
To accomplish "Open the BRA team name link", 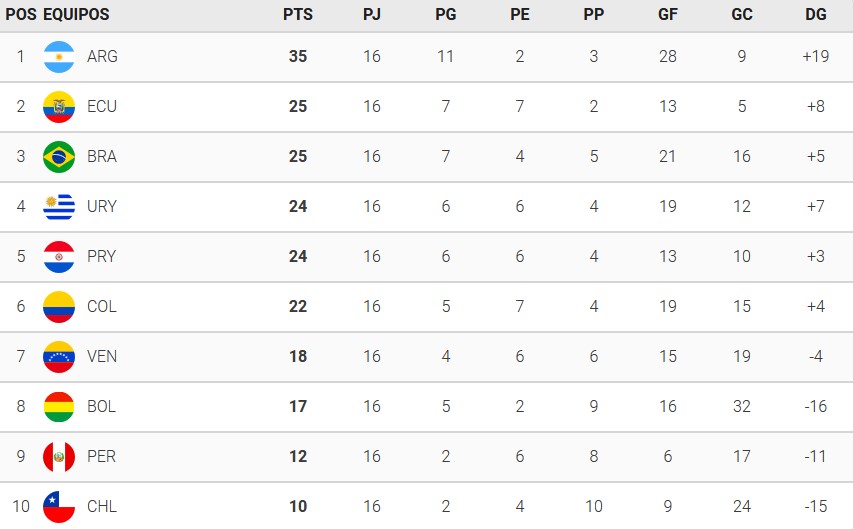I will click(102, 157).
